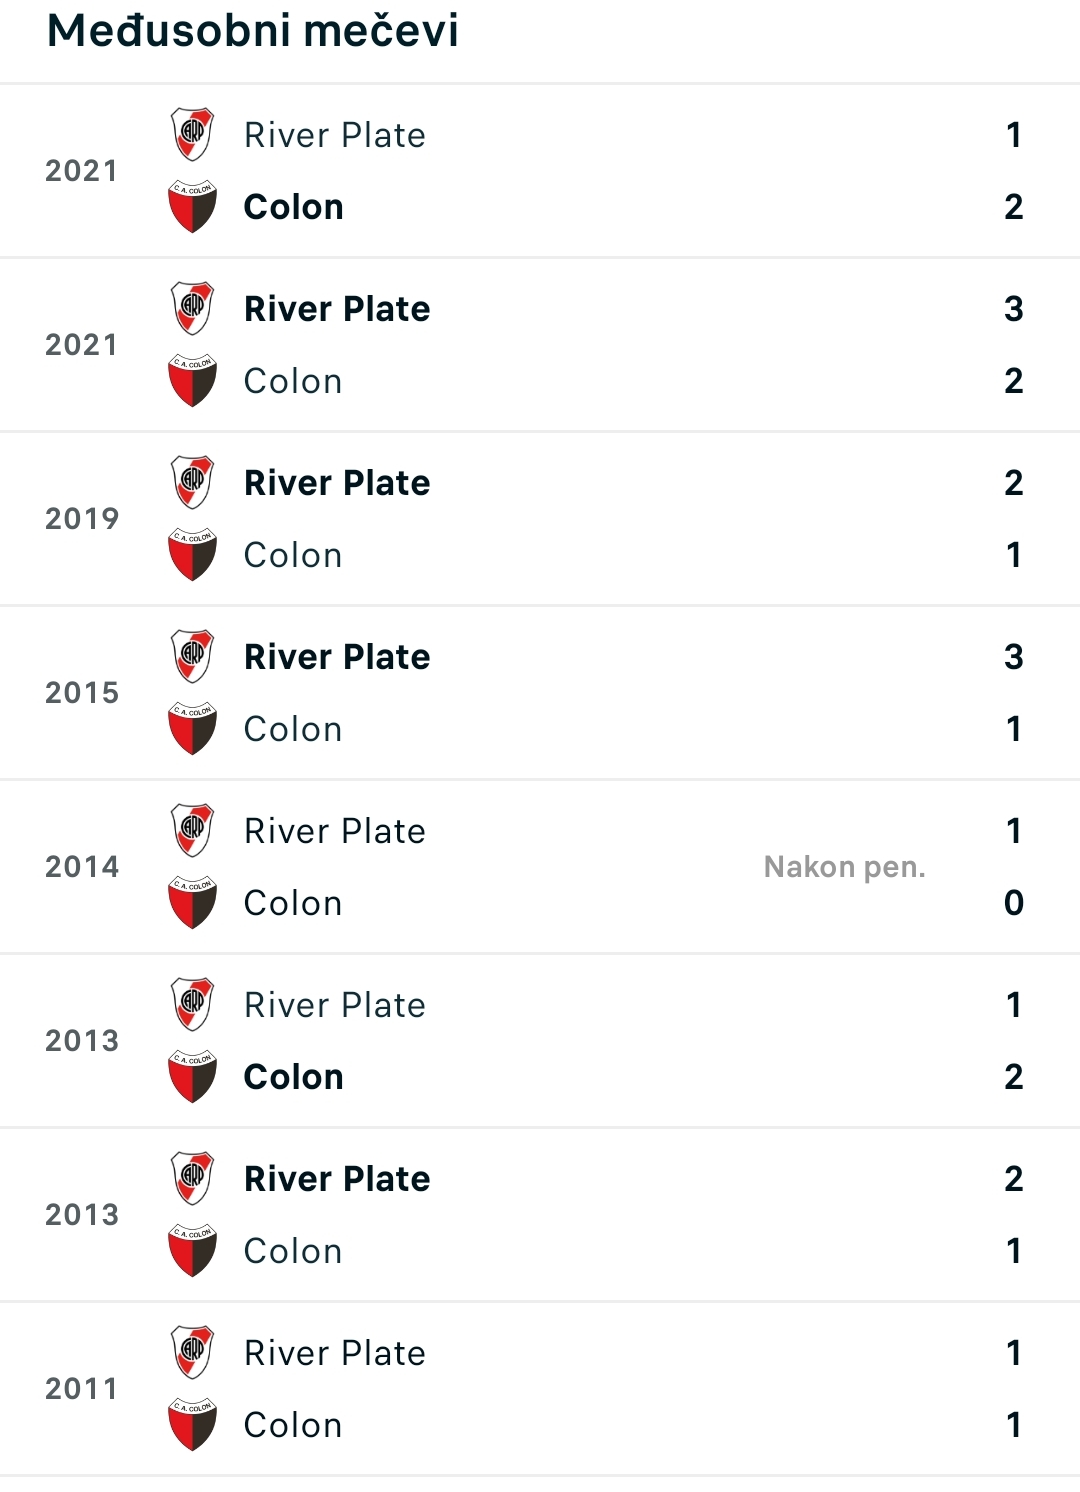Click Colon crest in 2015 match
This screenshot has width=1080, height=1492.
point(192,729)
